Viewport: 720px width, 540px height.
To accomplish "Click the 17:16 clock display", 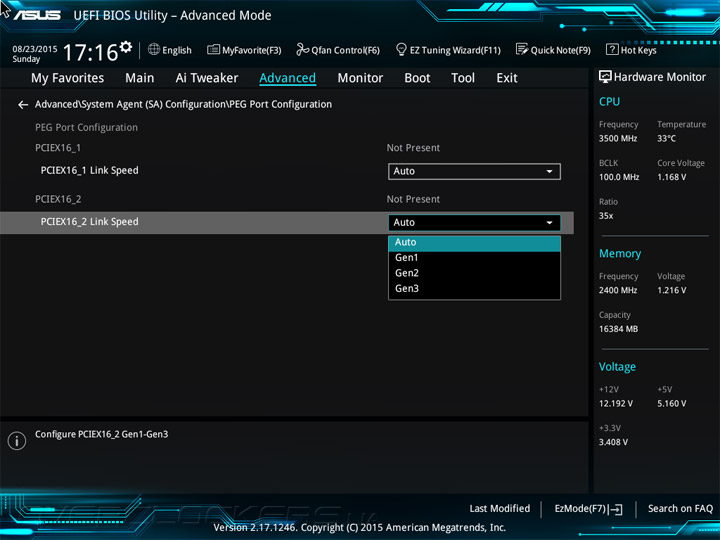I will 90,52.
